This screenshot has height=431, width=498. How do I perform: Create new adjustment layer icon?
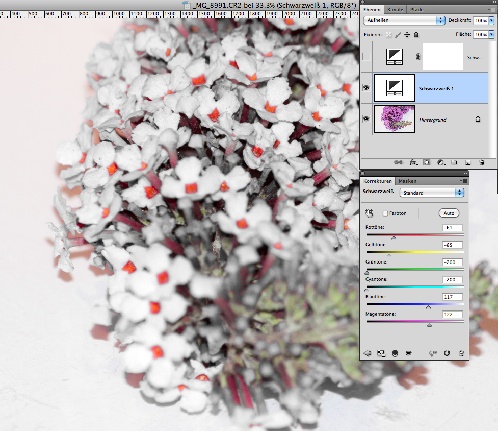[441, 162]
